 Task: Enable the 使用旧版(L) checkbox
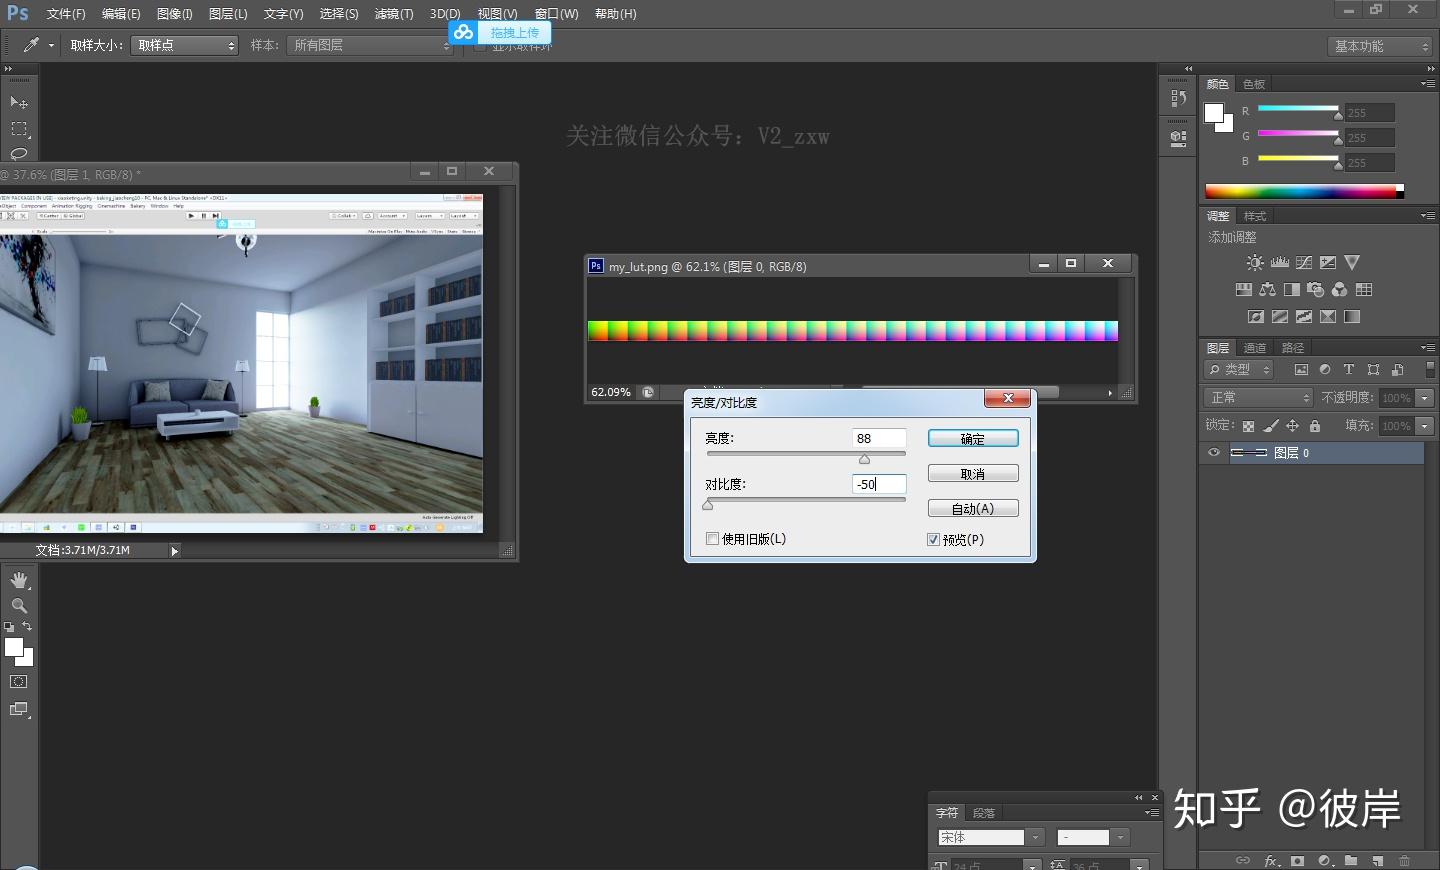coord(712,539)
